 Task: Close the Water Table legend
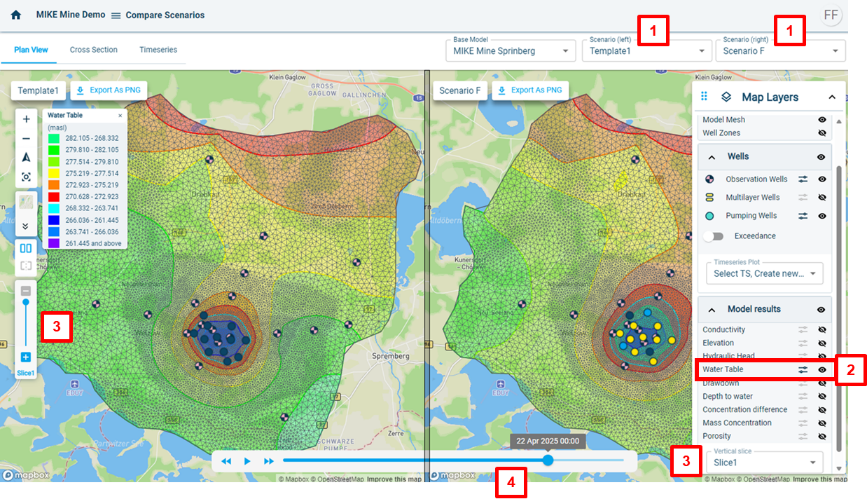tap(120, 116)
